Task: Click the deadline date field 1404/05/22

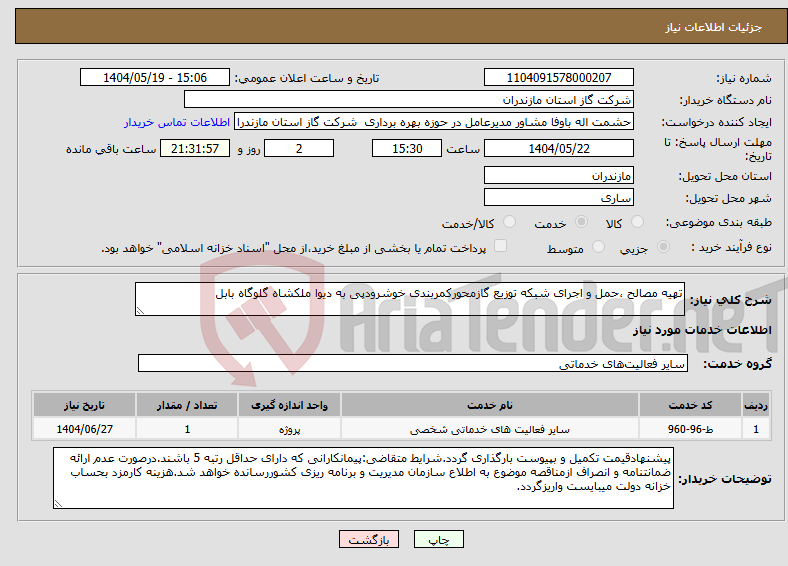Action: point(558,148)
